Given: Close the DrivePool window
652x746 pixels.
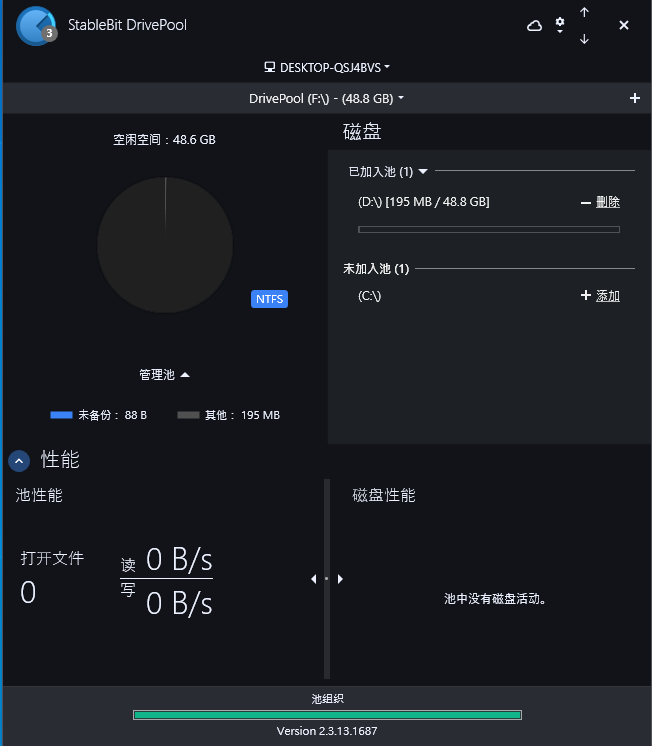Looking at the screenshot, I should [623, 25].
